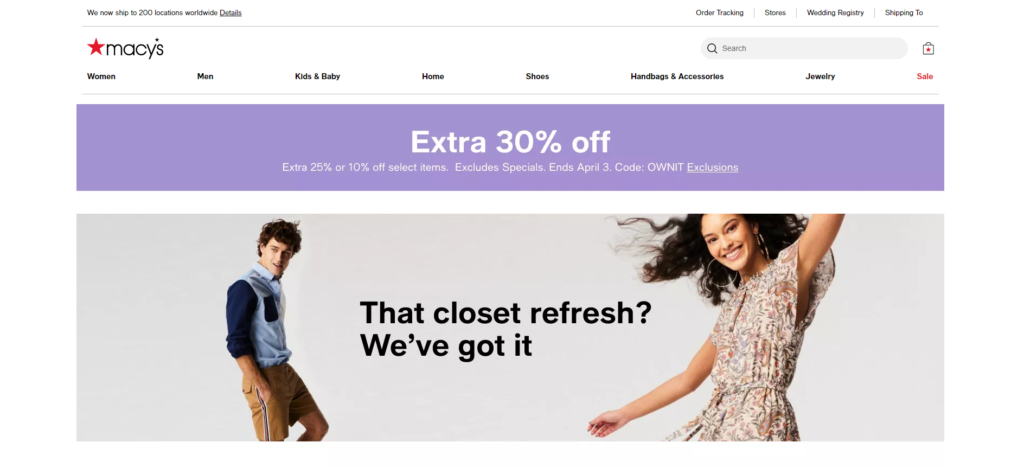
Task: Open the red Sale link
Action: point(925,76)
